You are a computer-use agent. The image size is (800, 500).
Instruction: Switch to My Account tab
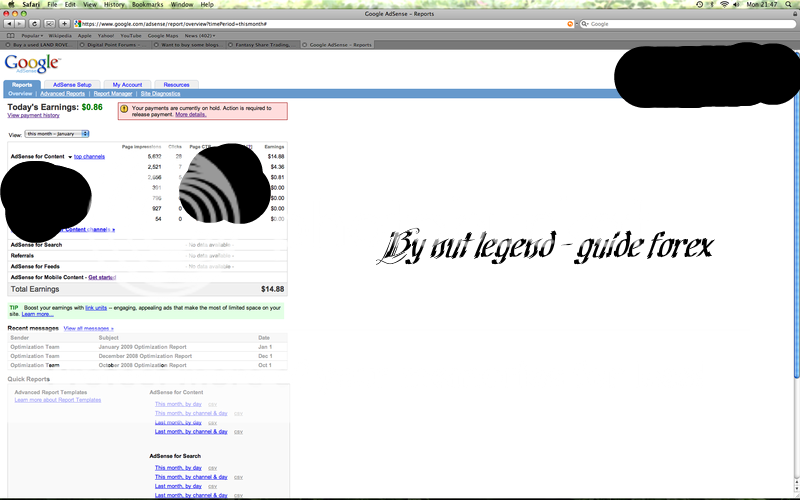point(128,85)
